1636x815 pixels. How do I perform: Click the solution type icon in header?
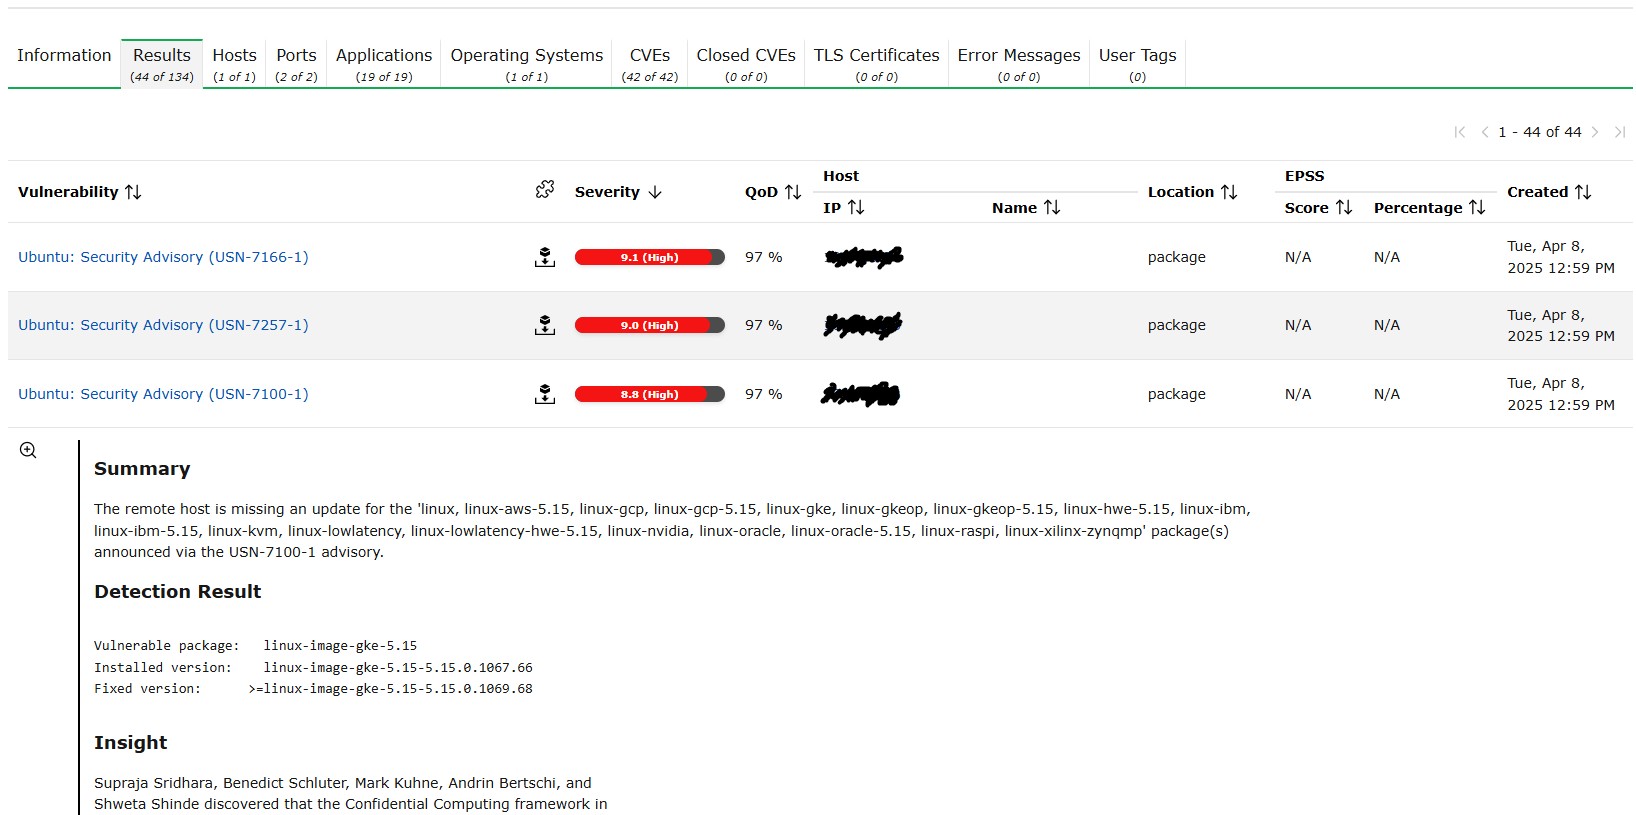pyautogui.click(x=545, y=190)
